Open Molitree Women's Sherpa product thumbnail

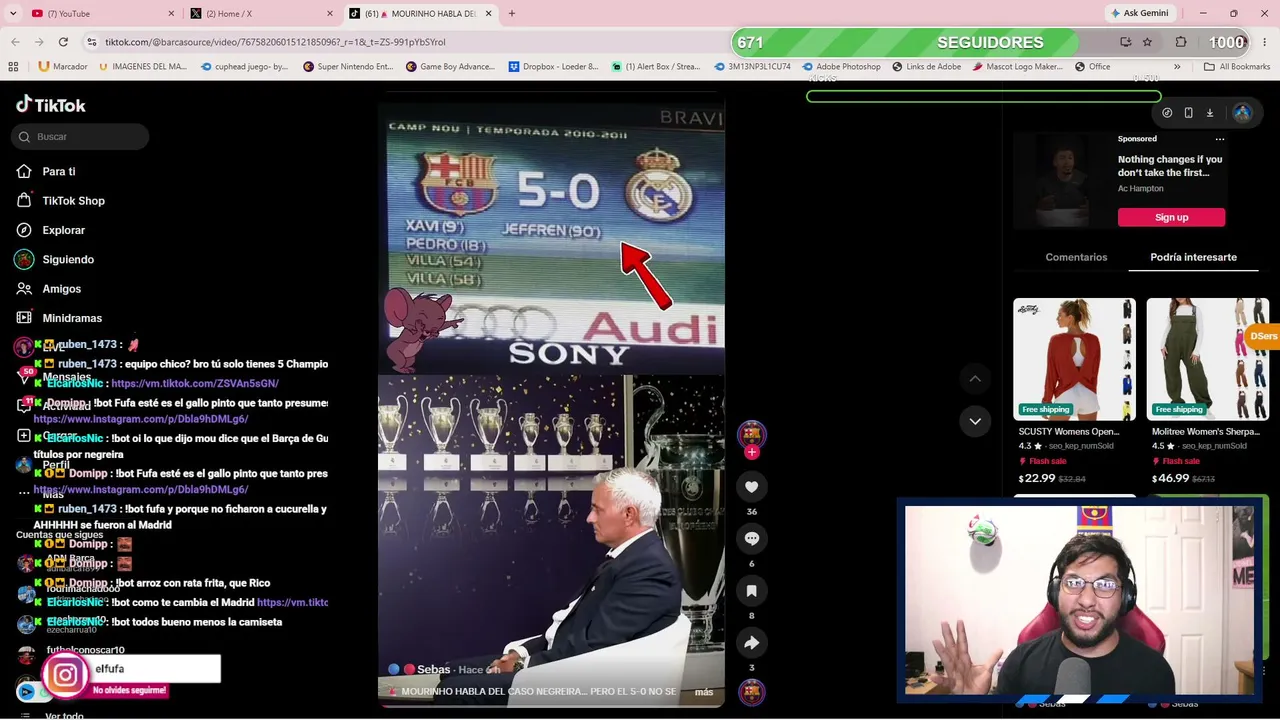tap(1207, 358)
